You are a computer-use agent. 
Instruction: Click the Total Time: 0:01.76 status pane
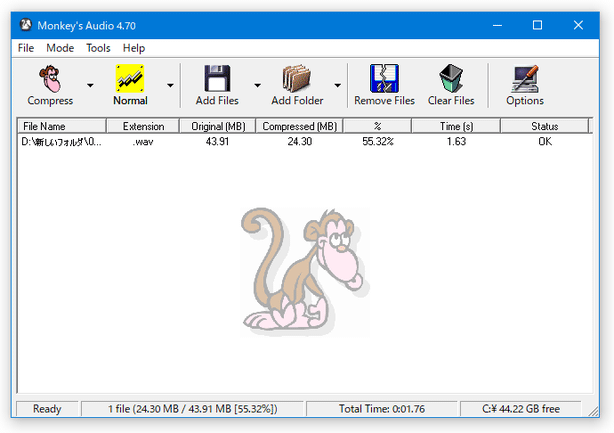(x=382, y=409)
